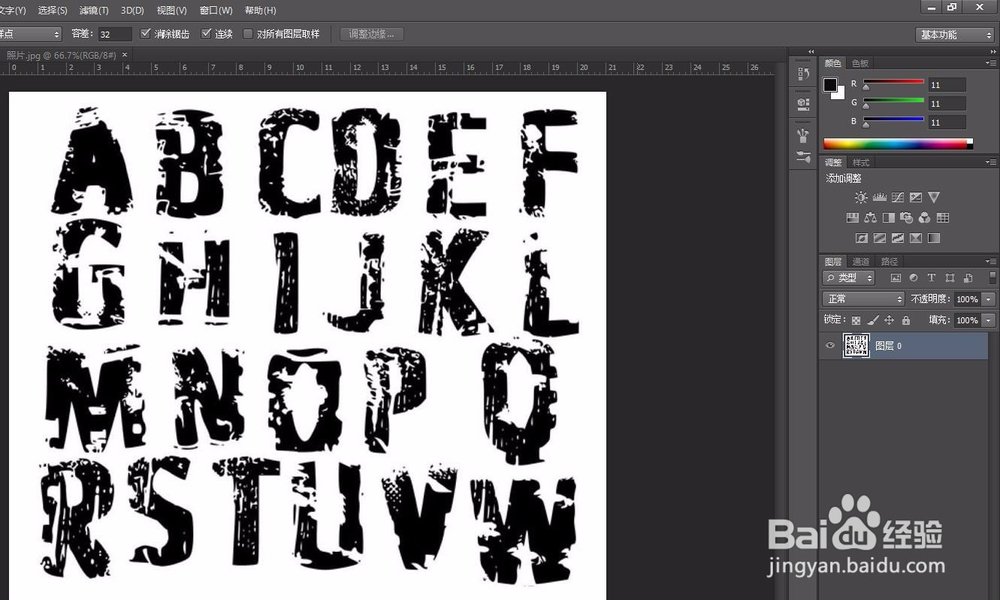Click the tolerance (容差) input field
Screen dimensions: 1000x600
coord(114,34)
